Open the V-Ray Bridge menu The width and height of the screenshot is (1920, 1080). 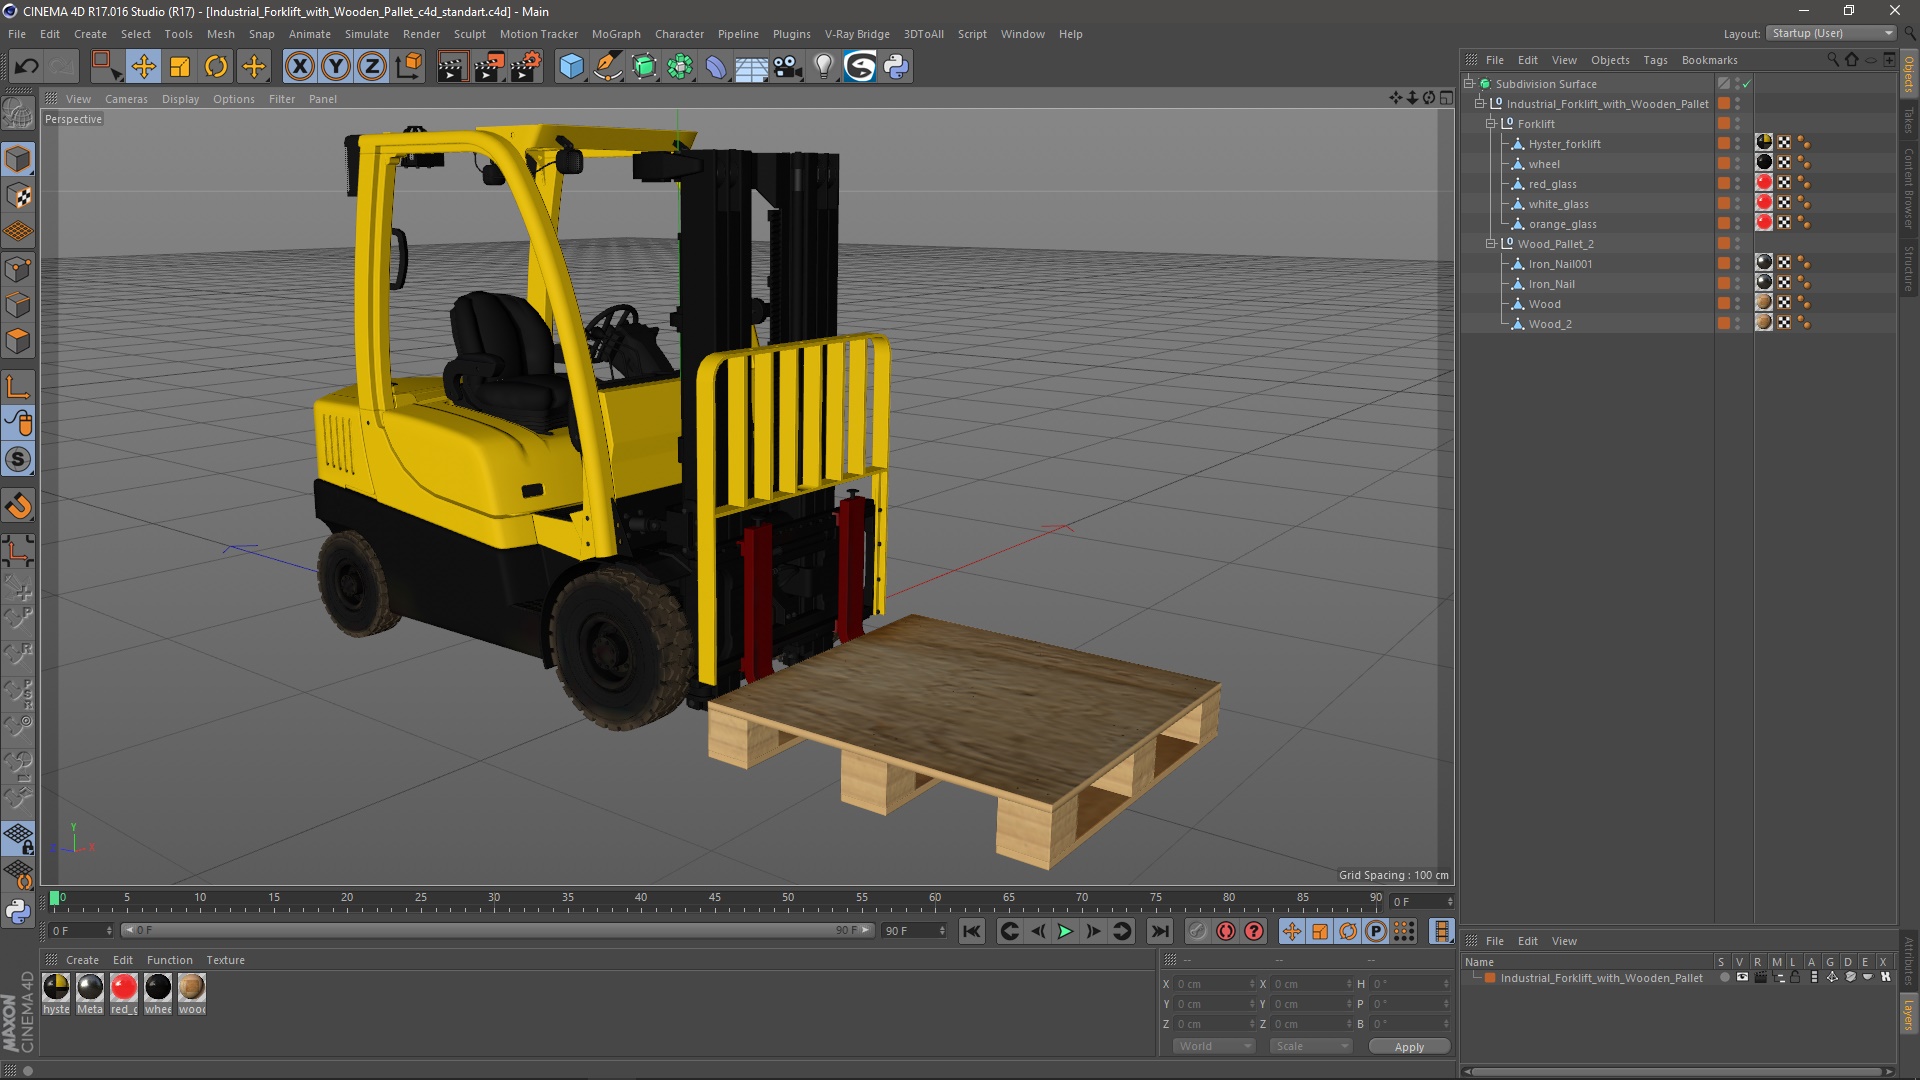[857, 34]
